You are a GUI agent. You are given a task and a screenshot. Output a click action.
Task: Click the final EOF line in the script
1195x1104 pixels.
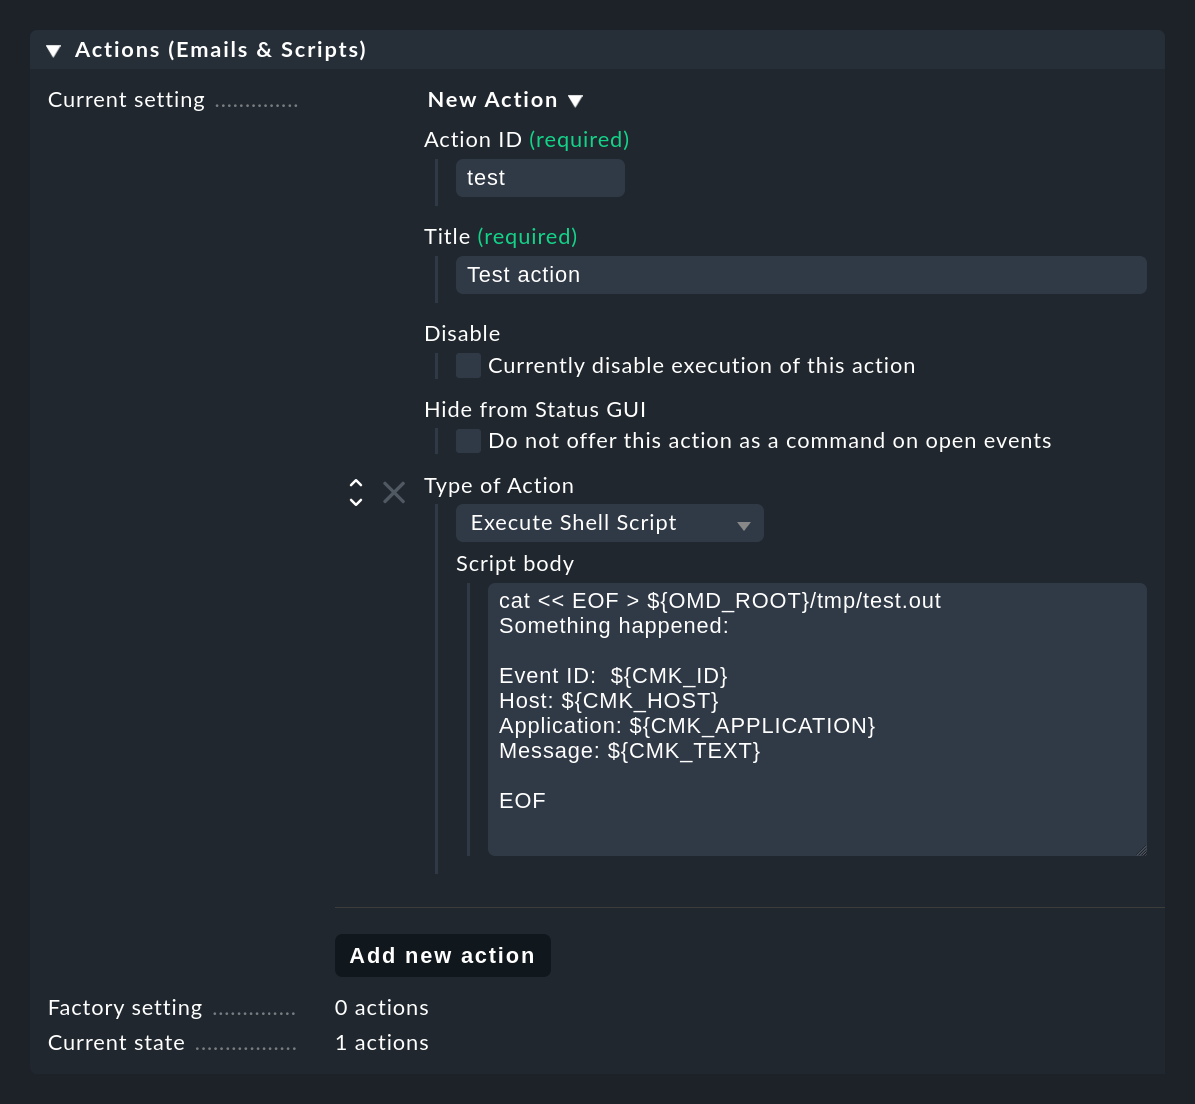(x=522, y=801)
